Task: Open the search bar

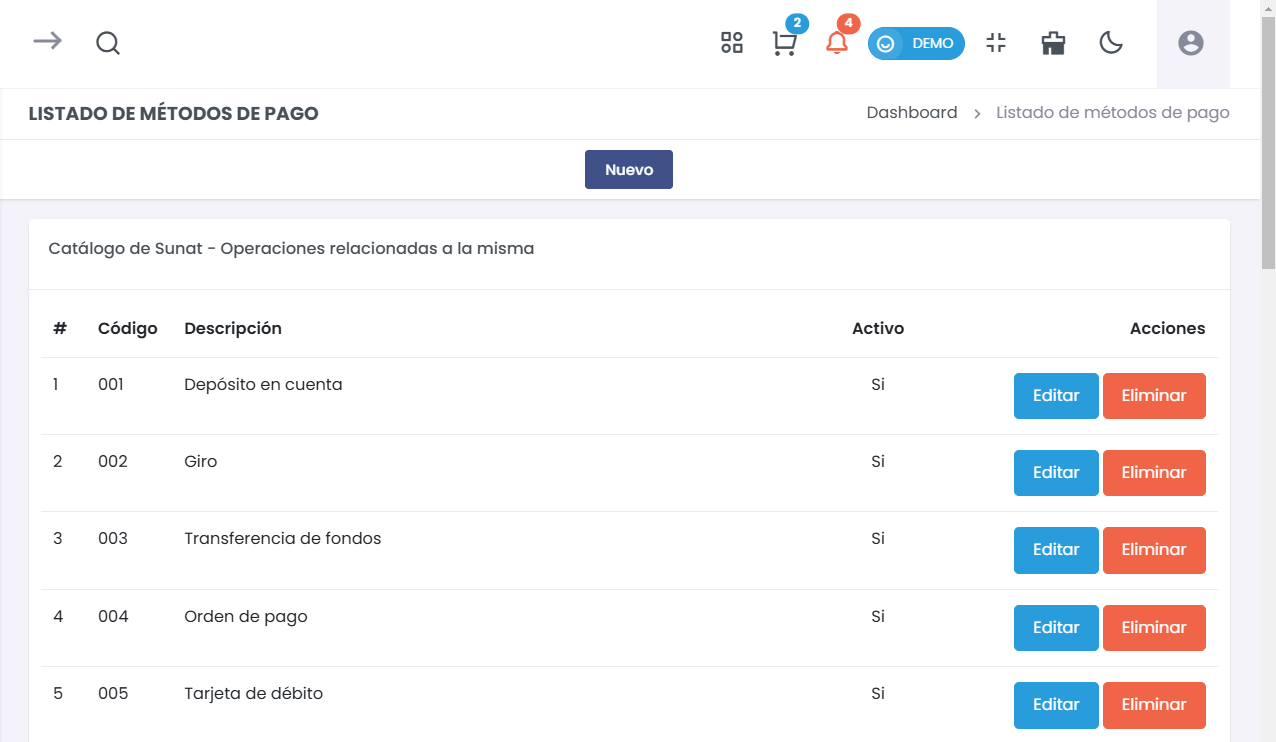Action: pos(107,43)
